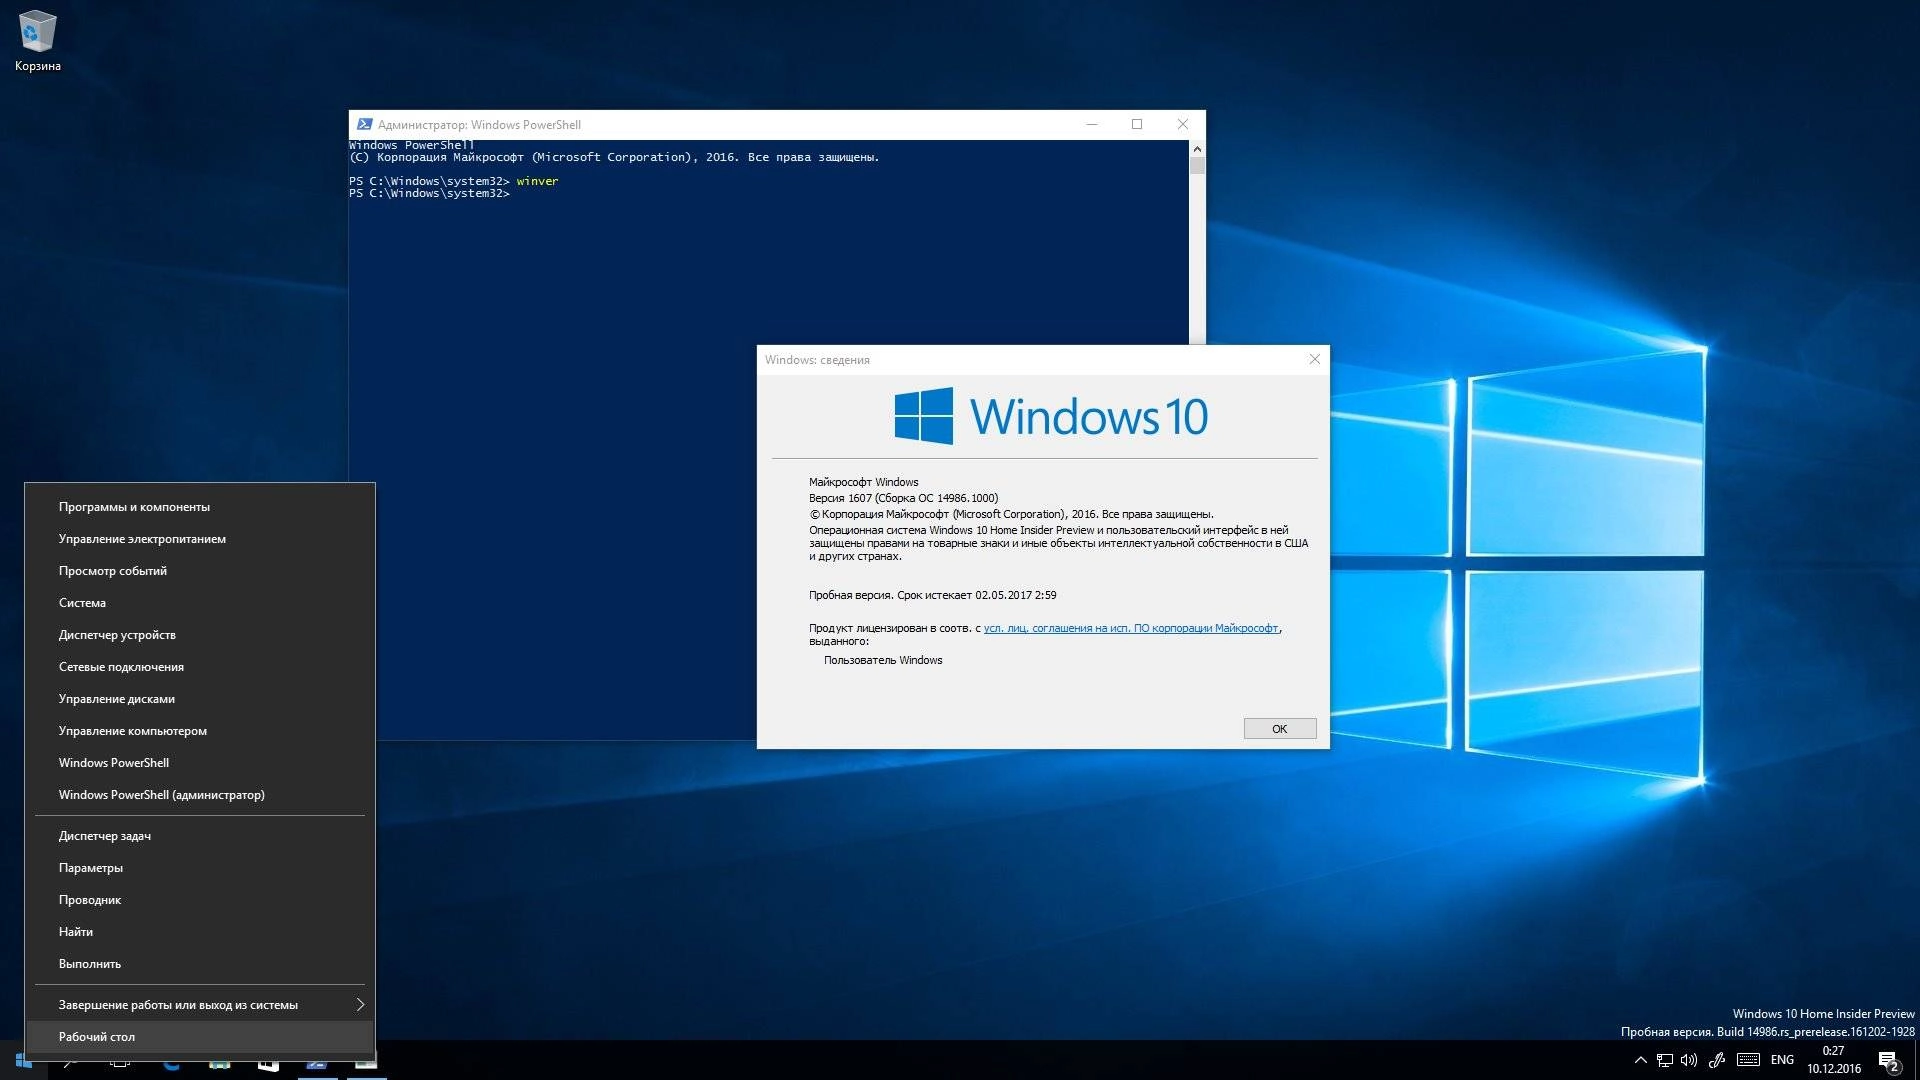Select Просмотр событий in the menu

(x=200, y=571)
